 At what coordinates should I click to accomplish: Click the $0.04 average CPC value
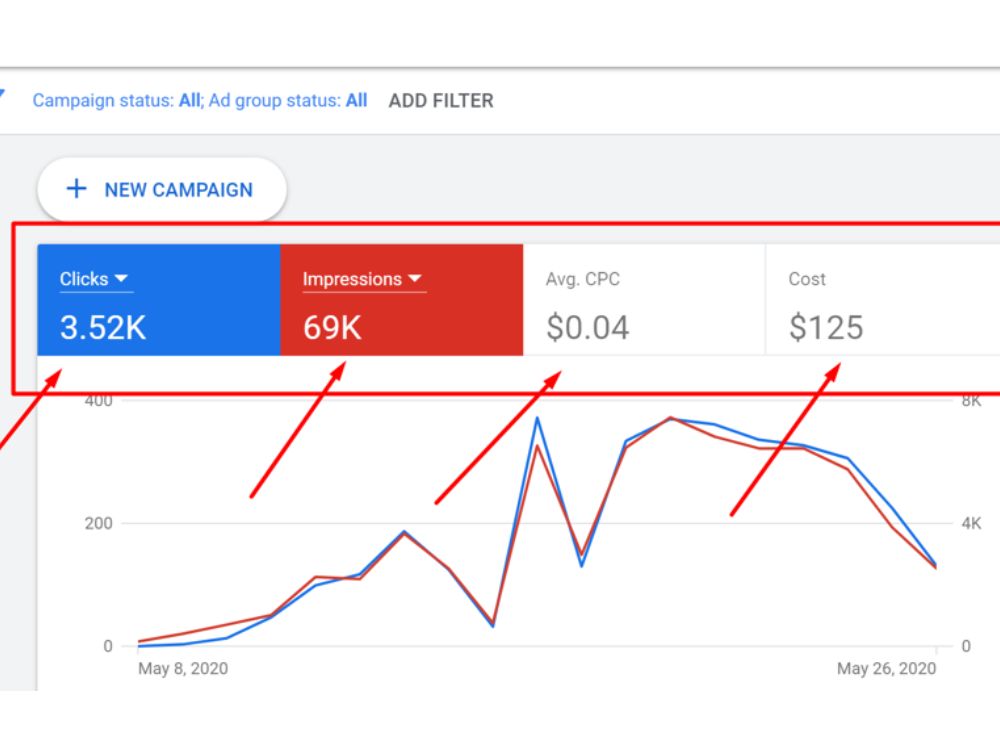[588, 328]
